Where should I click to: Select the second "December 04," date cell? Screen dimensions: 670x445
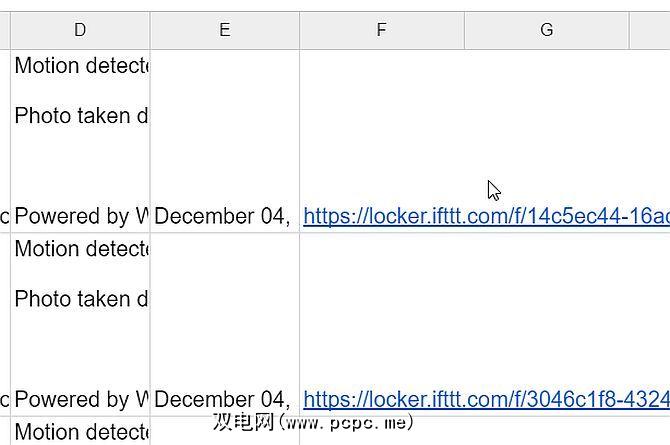click(223, 400)
